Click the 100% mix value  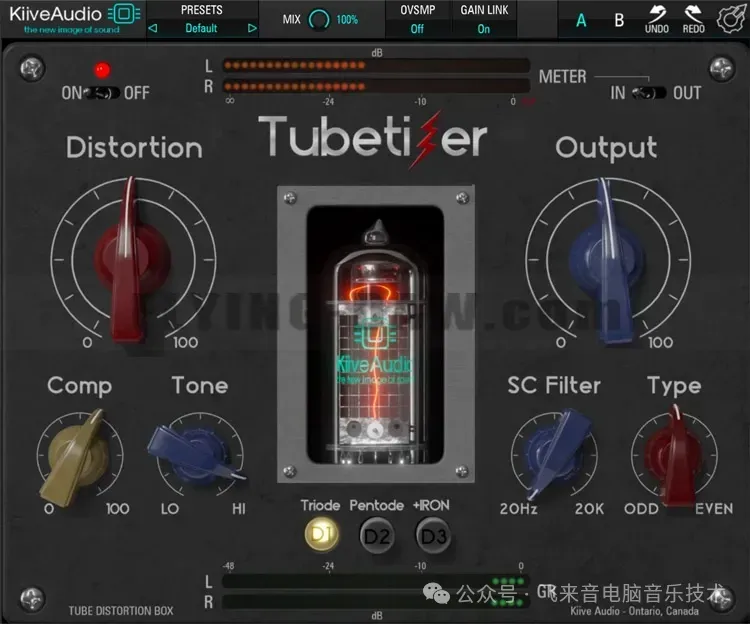[347, 20]
